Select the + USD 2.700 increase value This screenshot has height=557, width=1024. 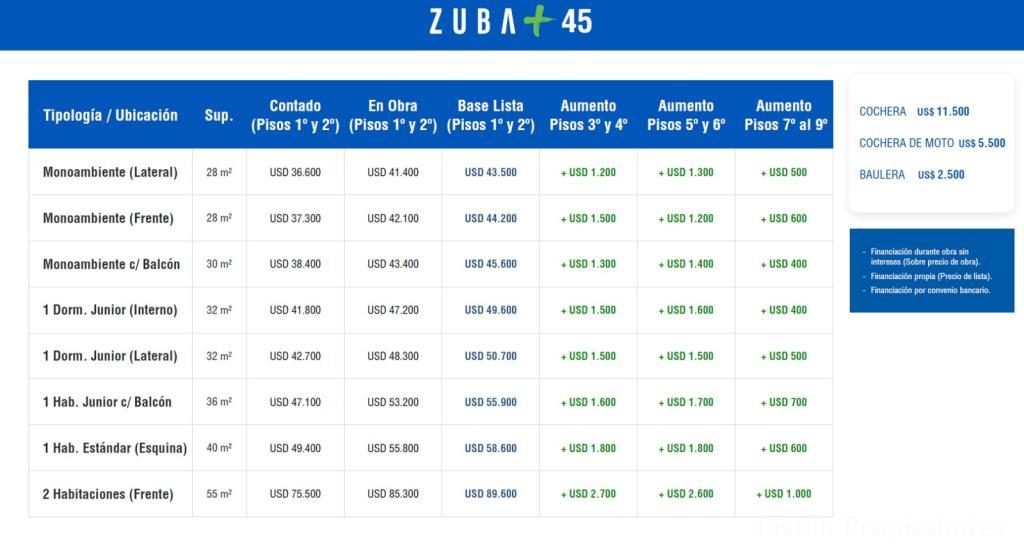[588, 494]
